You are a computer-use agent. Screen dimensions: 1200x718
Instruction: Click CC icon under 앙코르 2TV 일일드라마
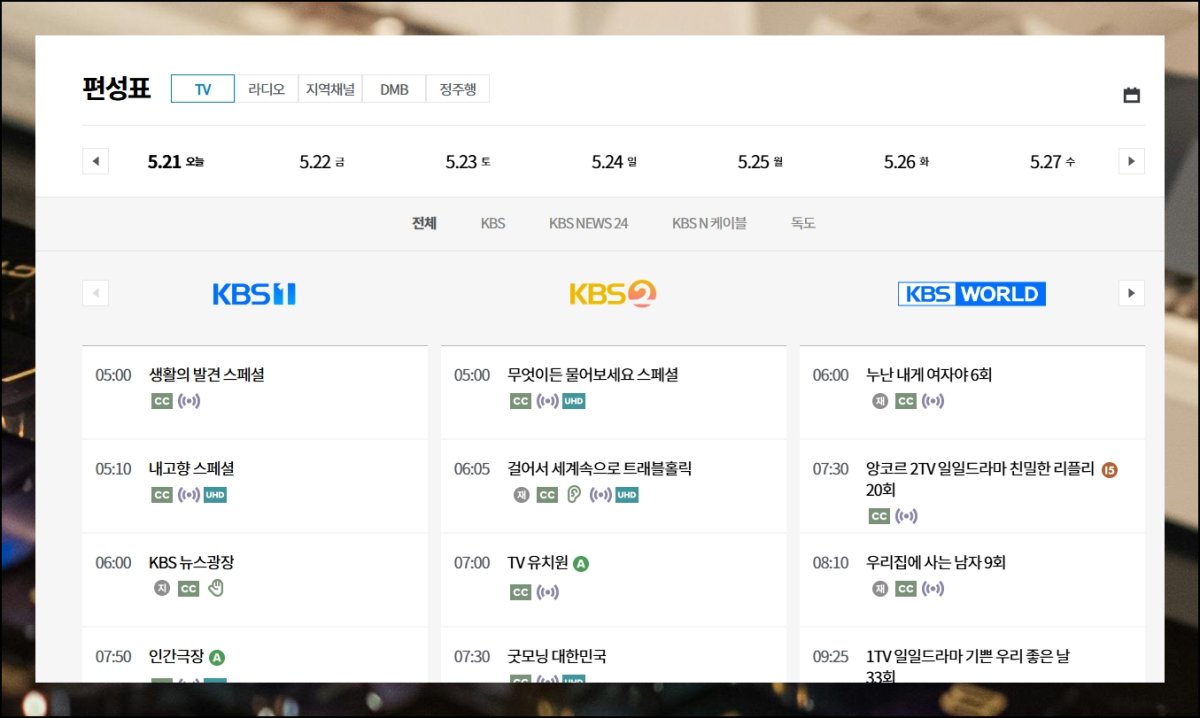[x=879, y=516]
